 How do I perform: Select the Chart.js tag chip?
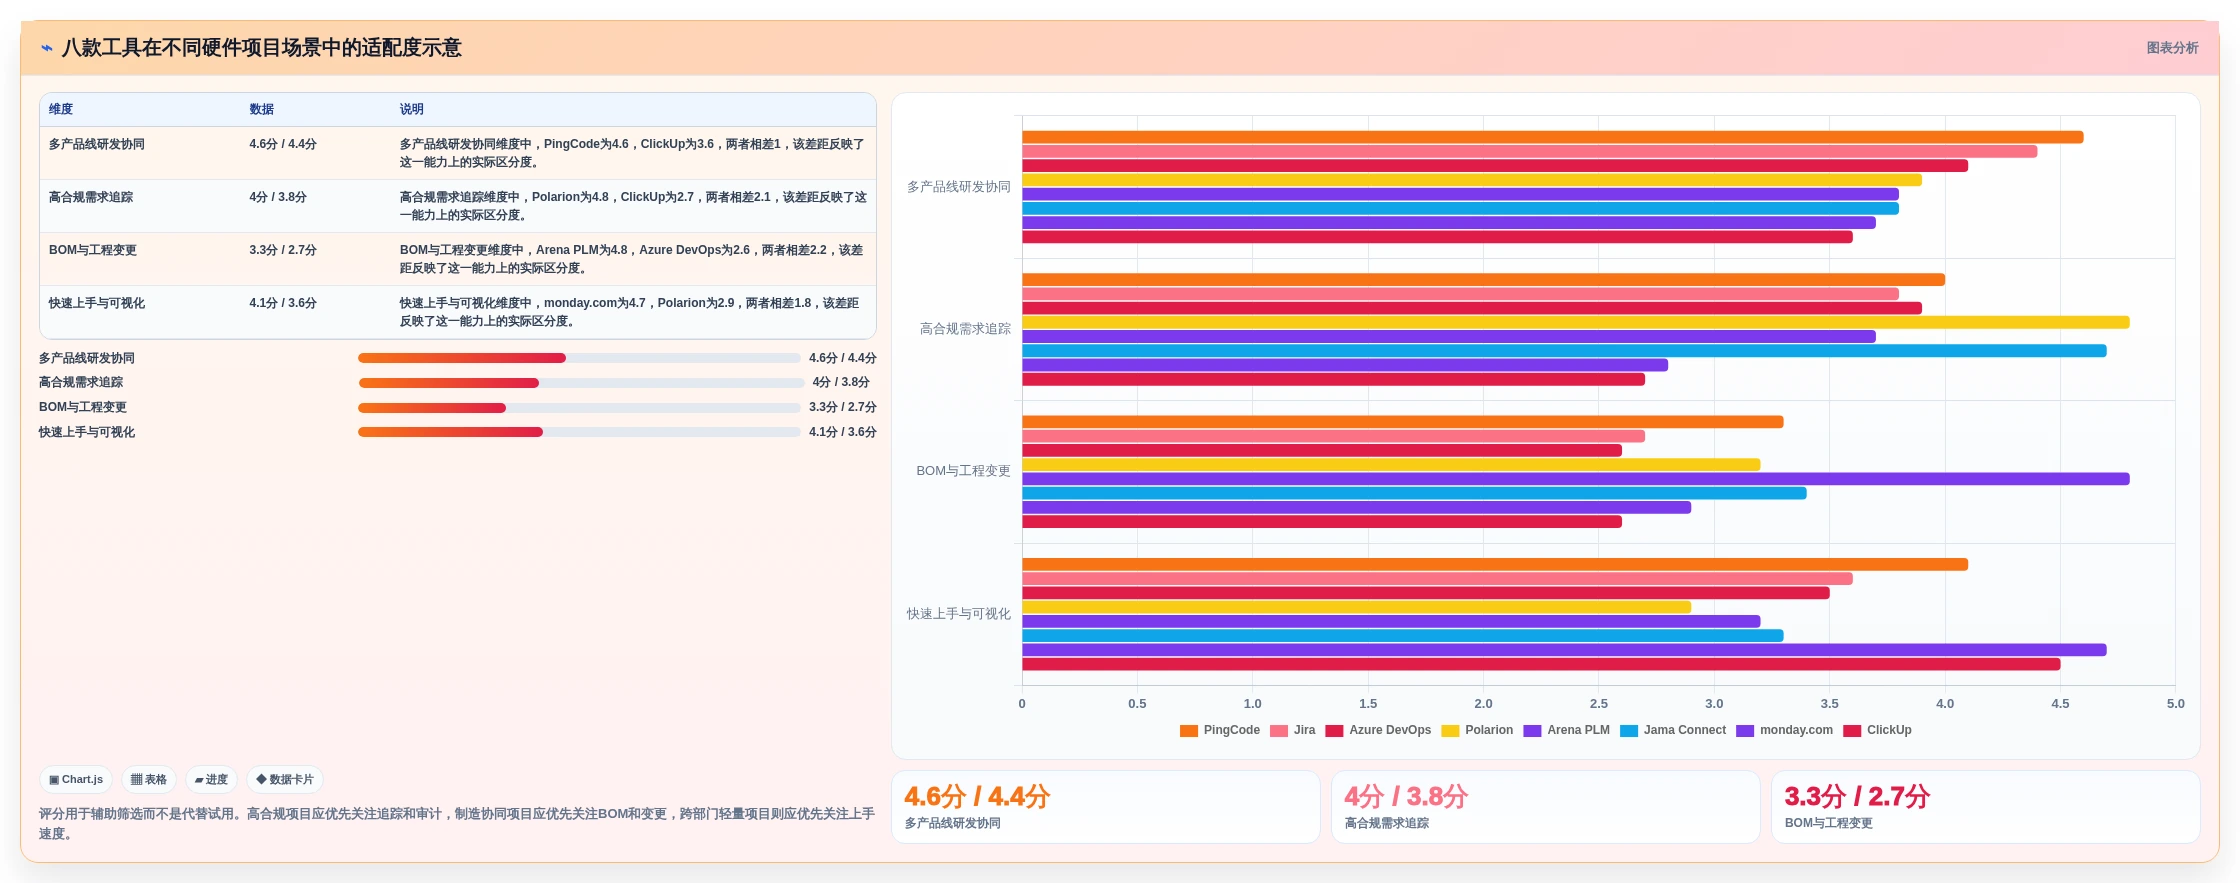click(76, 780)
